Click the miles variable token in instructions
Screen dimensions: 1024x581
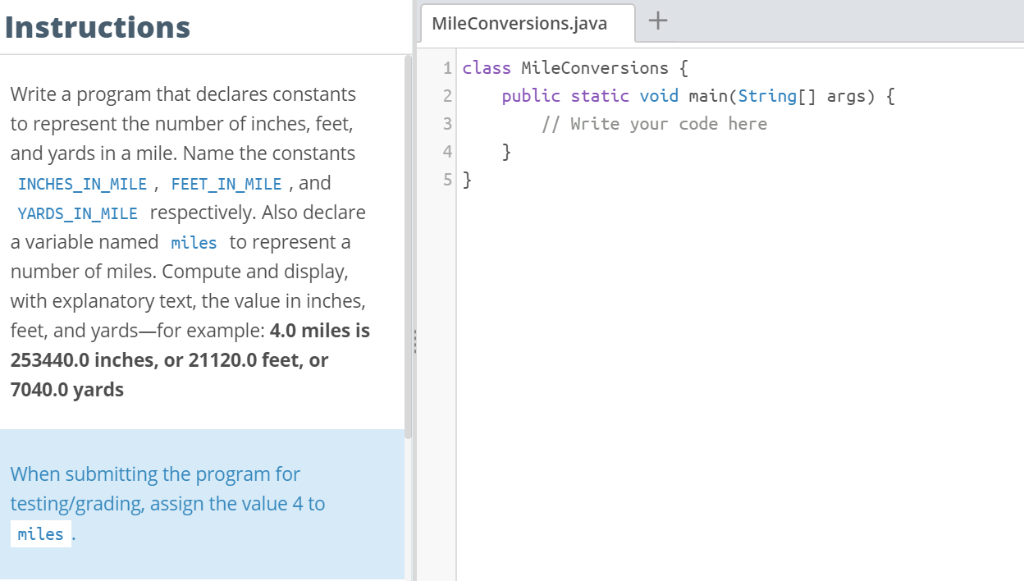pos(193,243)
